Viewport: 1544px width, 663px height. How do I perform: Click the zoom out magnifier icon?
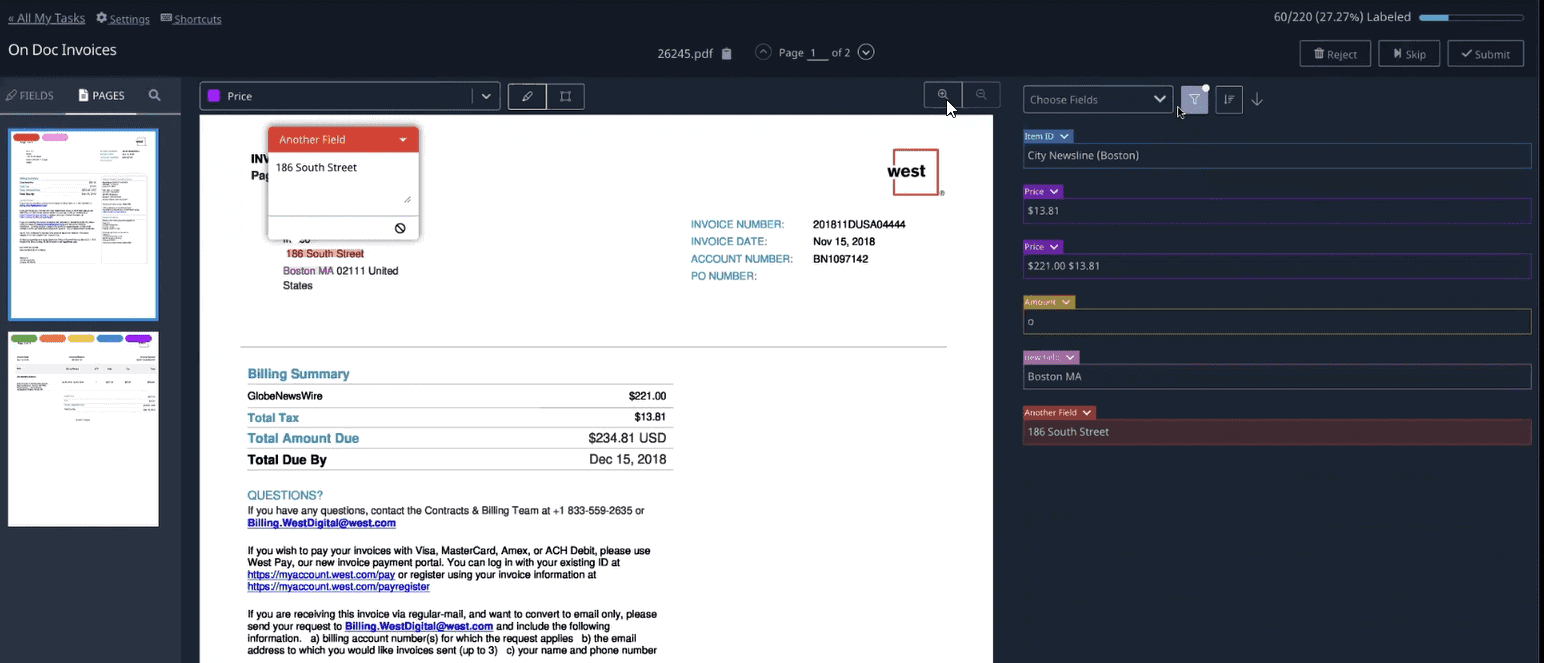[x=981, y=95]
